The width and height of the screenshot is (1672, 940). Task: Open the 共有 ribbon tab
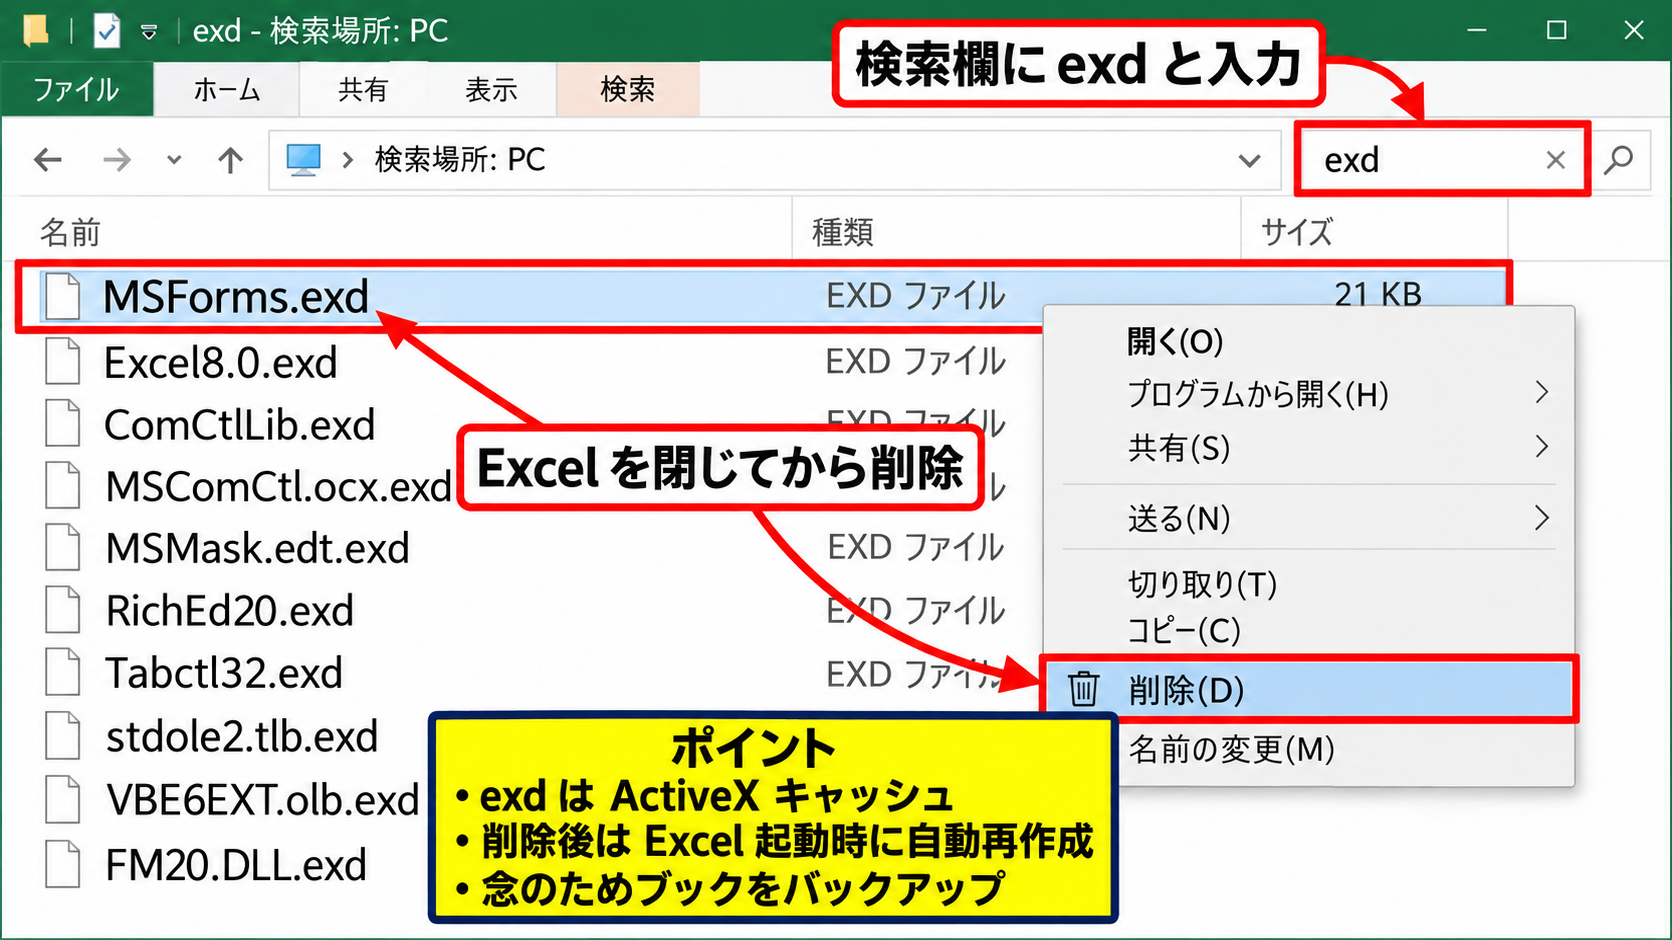363,89
